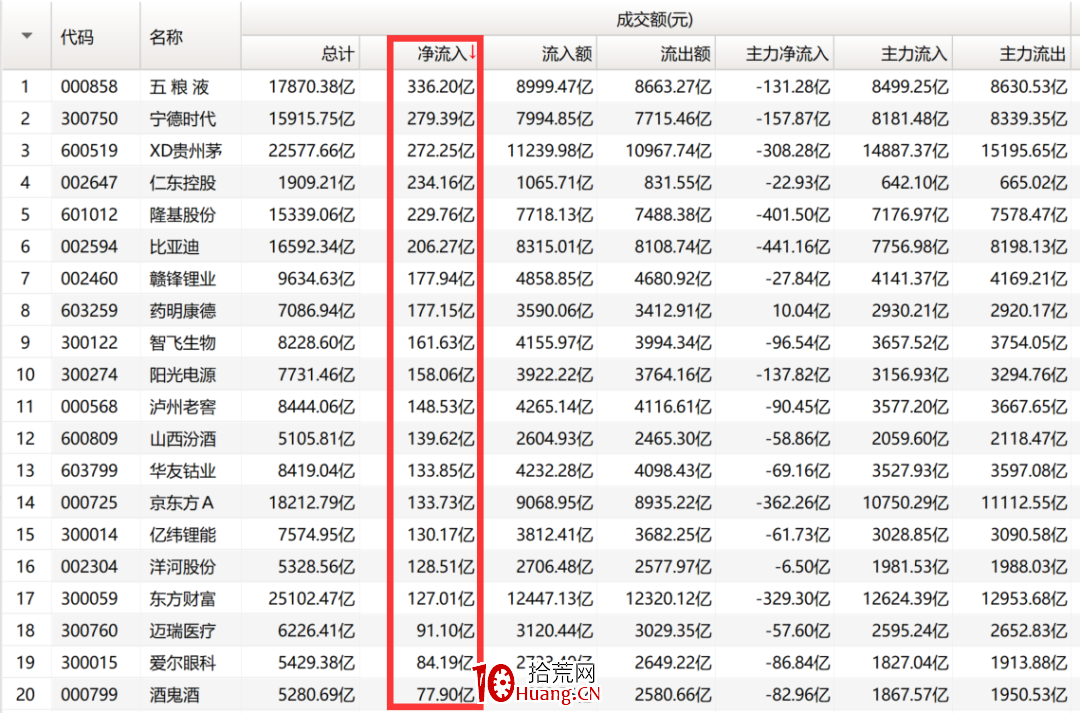
Task: Select stock code 000858
Action: pyautogui.click(x=90, y=87)
